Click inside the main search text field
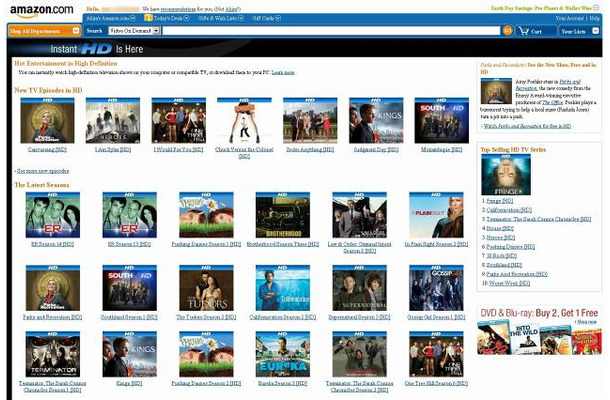Viewport: 610px width, 400px height. (331, 30)
